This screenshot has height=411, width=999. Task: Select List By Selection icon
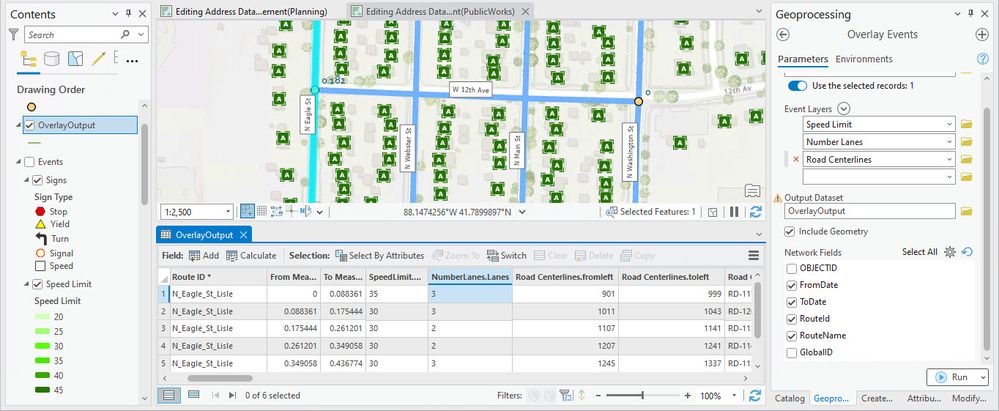point(75,59)
